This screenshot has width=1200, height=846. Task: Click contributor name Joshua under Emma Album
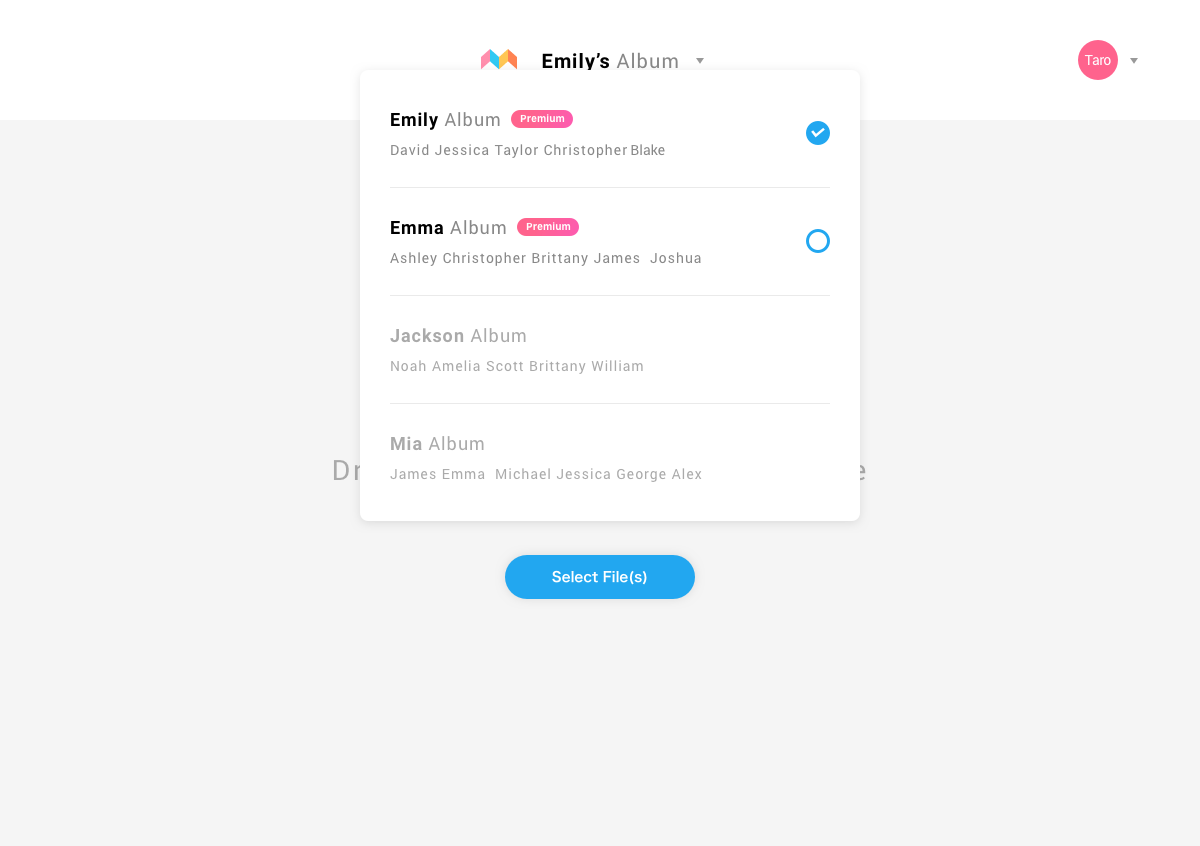[676, 258]
